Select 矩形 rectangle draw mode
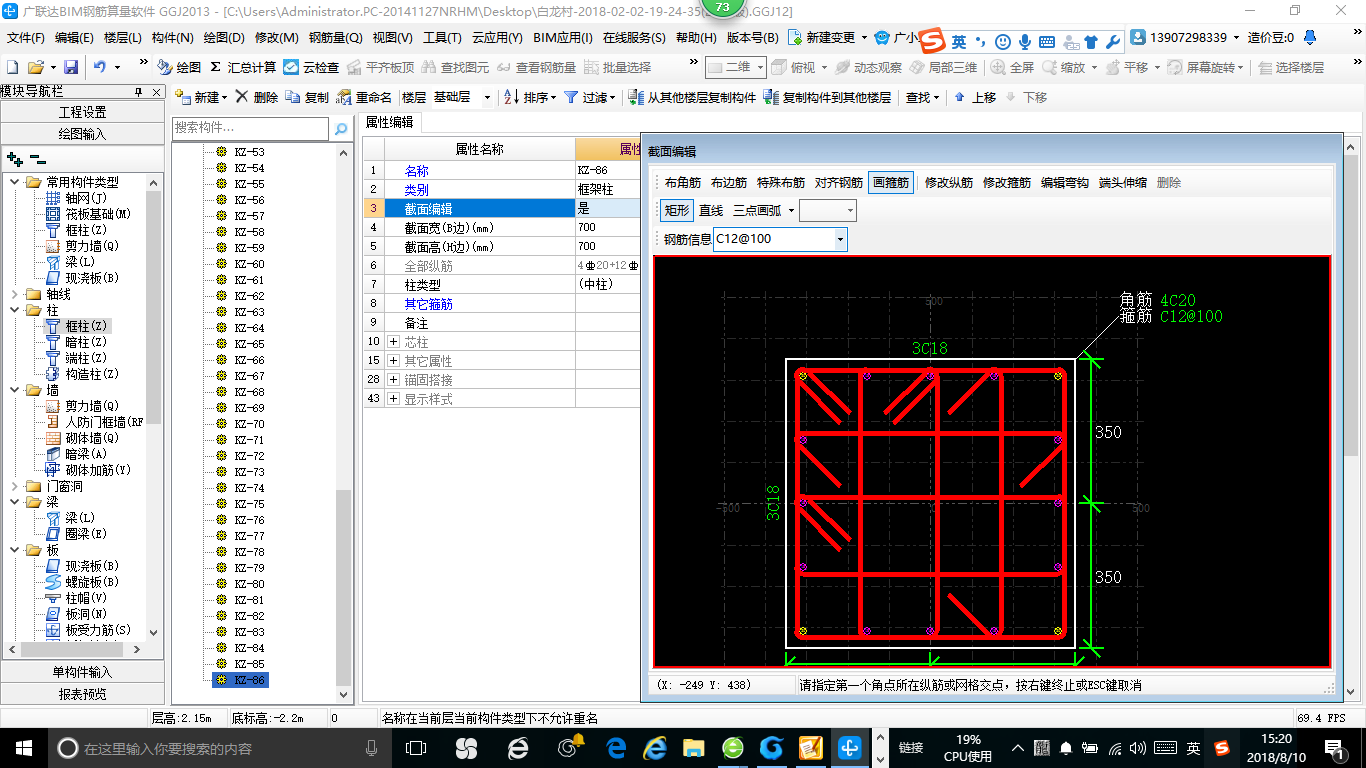Image resolution: width=1366 pixels, height=768 pixels. (x=677, y=210)
